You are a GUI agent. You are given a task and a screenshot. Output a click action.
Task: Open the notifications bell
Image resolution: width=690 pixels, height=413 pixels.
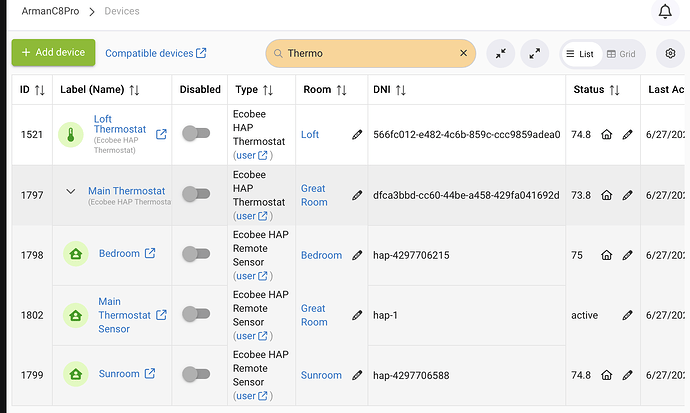tap(665, 11)
